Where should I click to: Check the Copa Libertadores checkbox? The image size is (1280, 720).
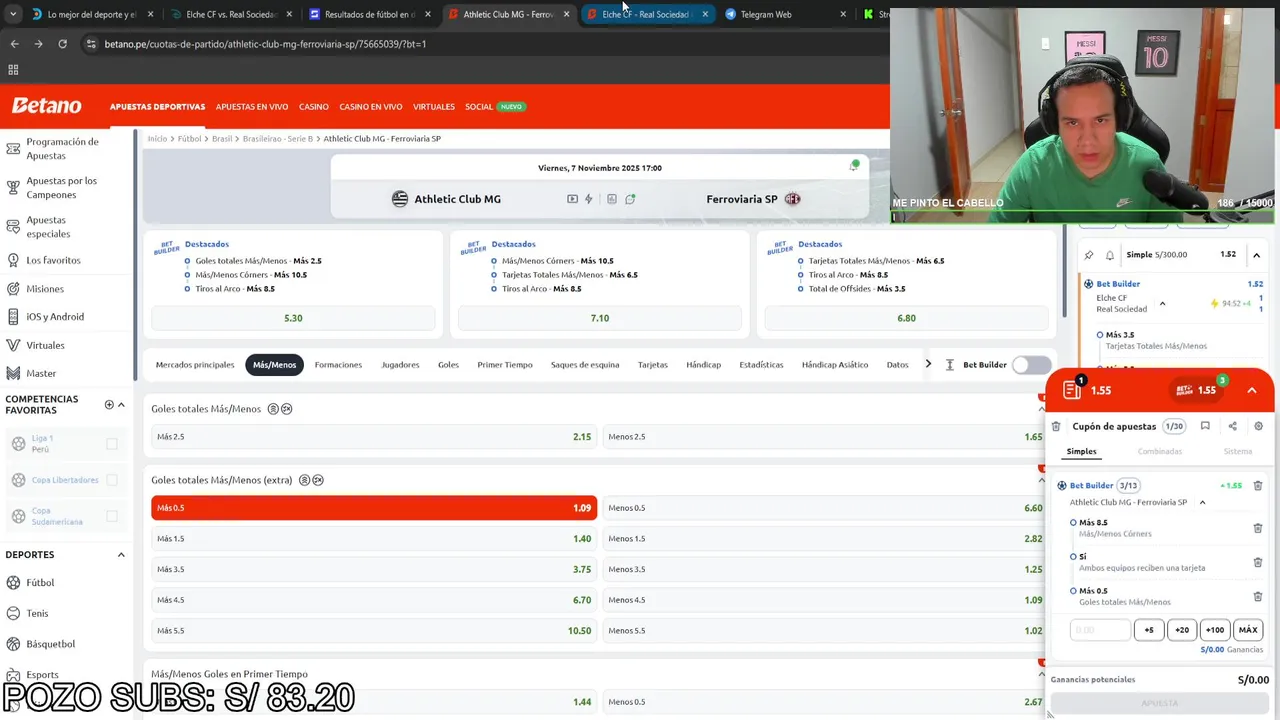(112, 480)
